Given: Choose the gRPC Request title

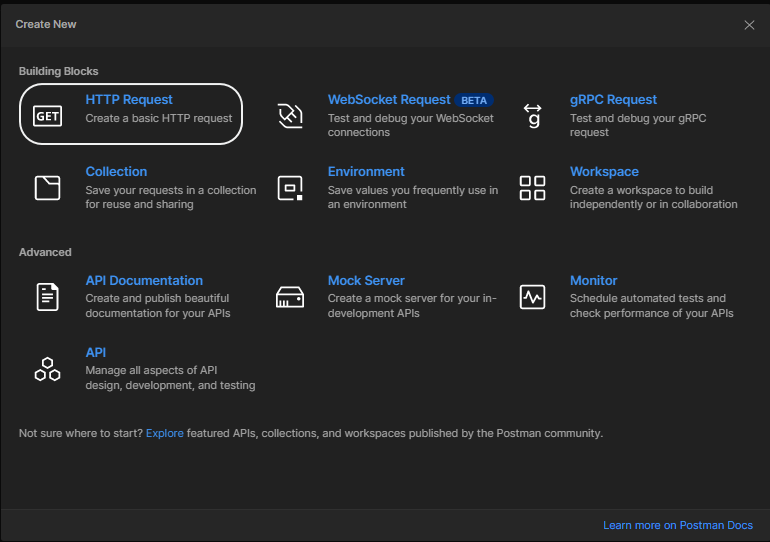Looking at the screenshot, I should 613,100.
